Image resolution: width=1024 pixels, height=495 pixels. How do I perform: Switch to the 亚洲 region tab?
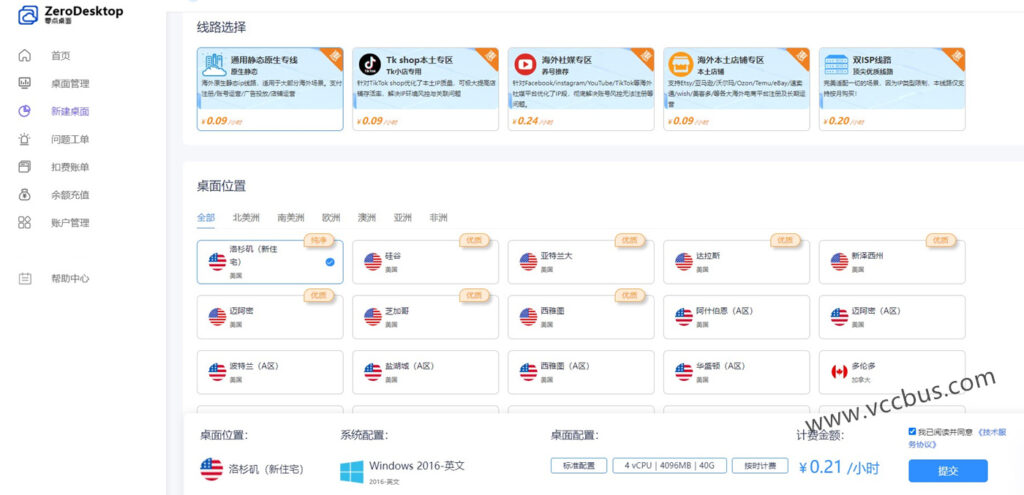[402, 217]
